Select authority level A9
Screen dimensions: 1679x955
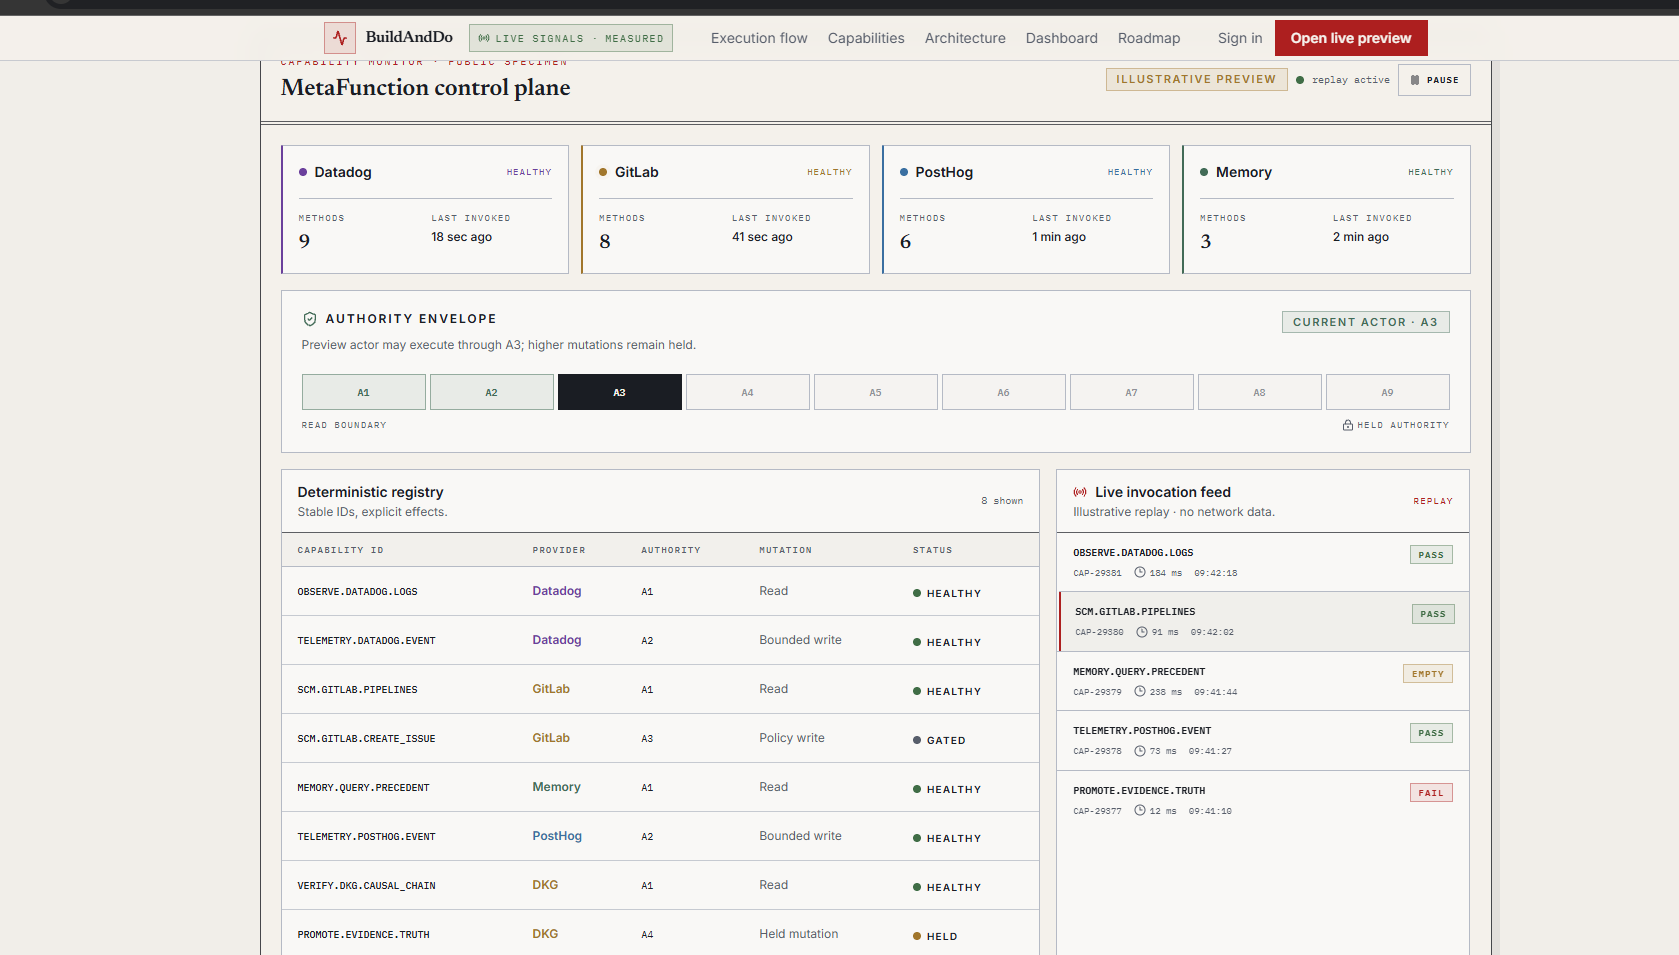[1388, 392]
